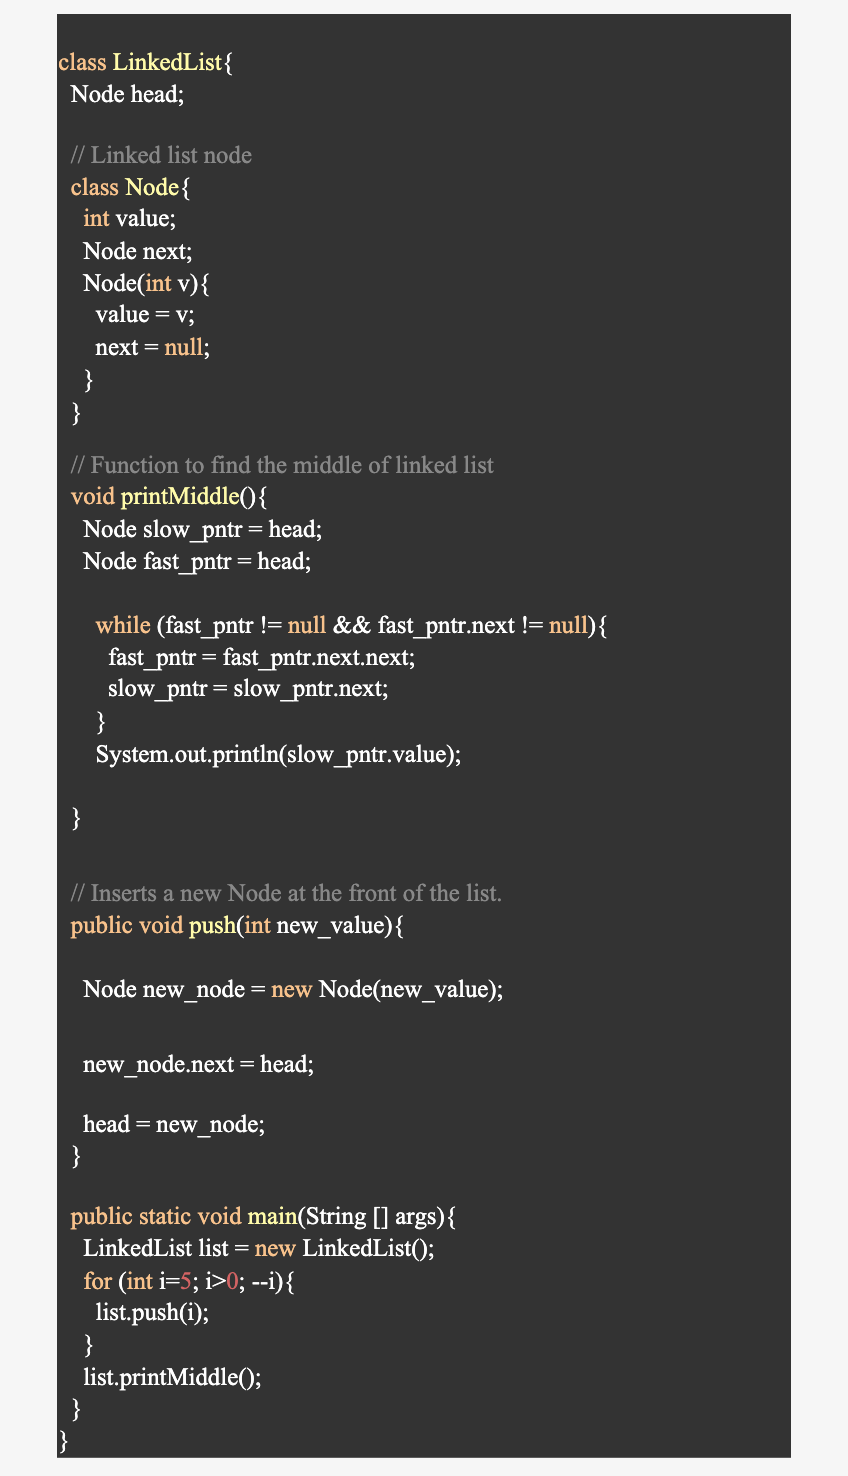Click the 'int value;' declaration
848x1476 pixels.
[129, 218]
